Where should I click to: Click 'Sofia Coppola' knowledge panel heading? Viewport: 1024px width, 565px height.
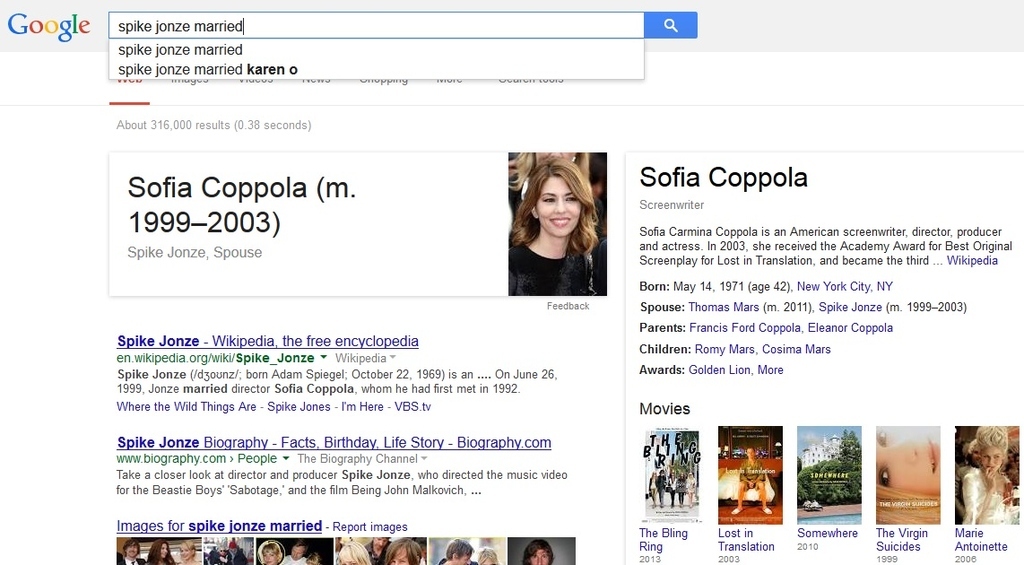click(x=724, y=178)
